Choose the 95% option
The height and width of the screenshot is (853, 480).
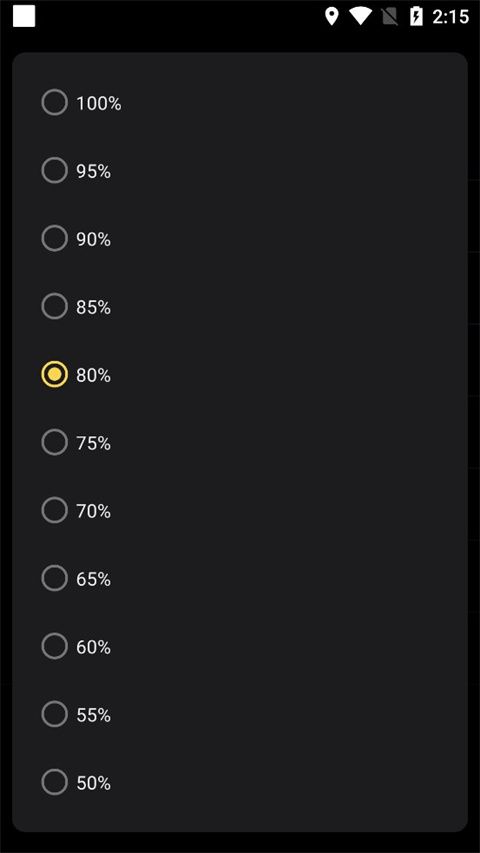[x=54, y=171]
